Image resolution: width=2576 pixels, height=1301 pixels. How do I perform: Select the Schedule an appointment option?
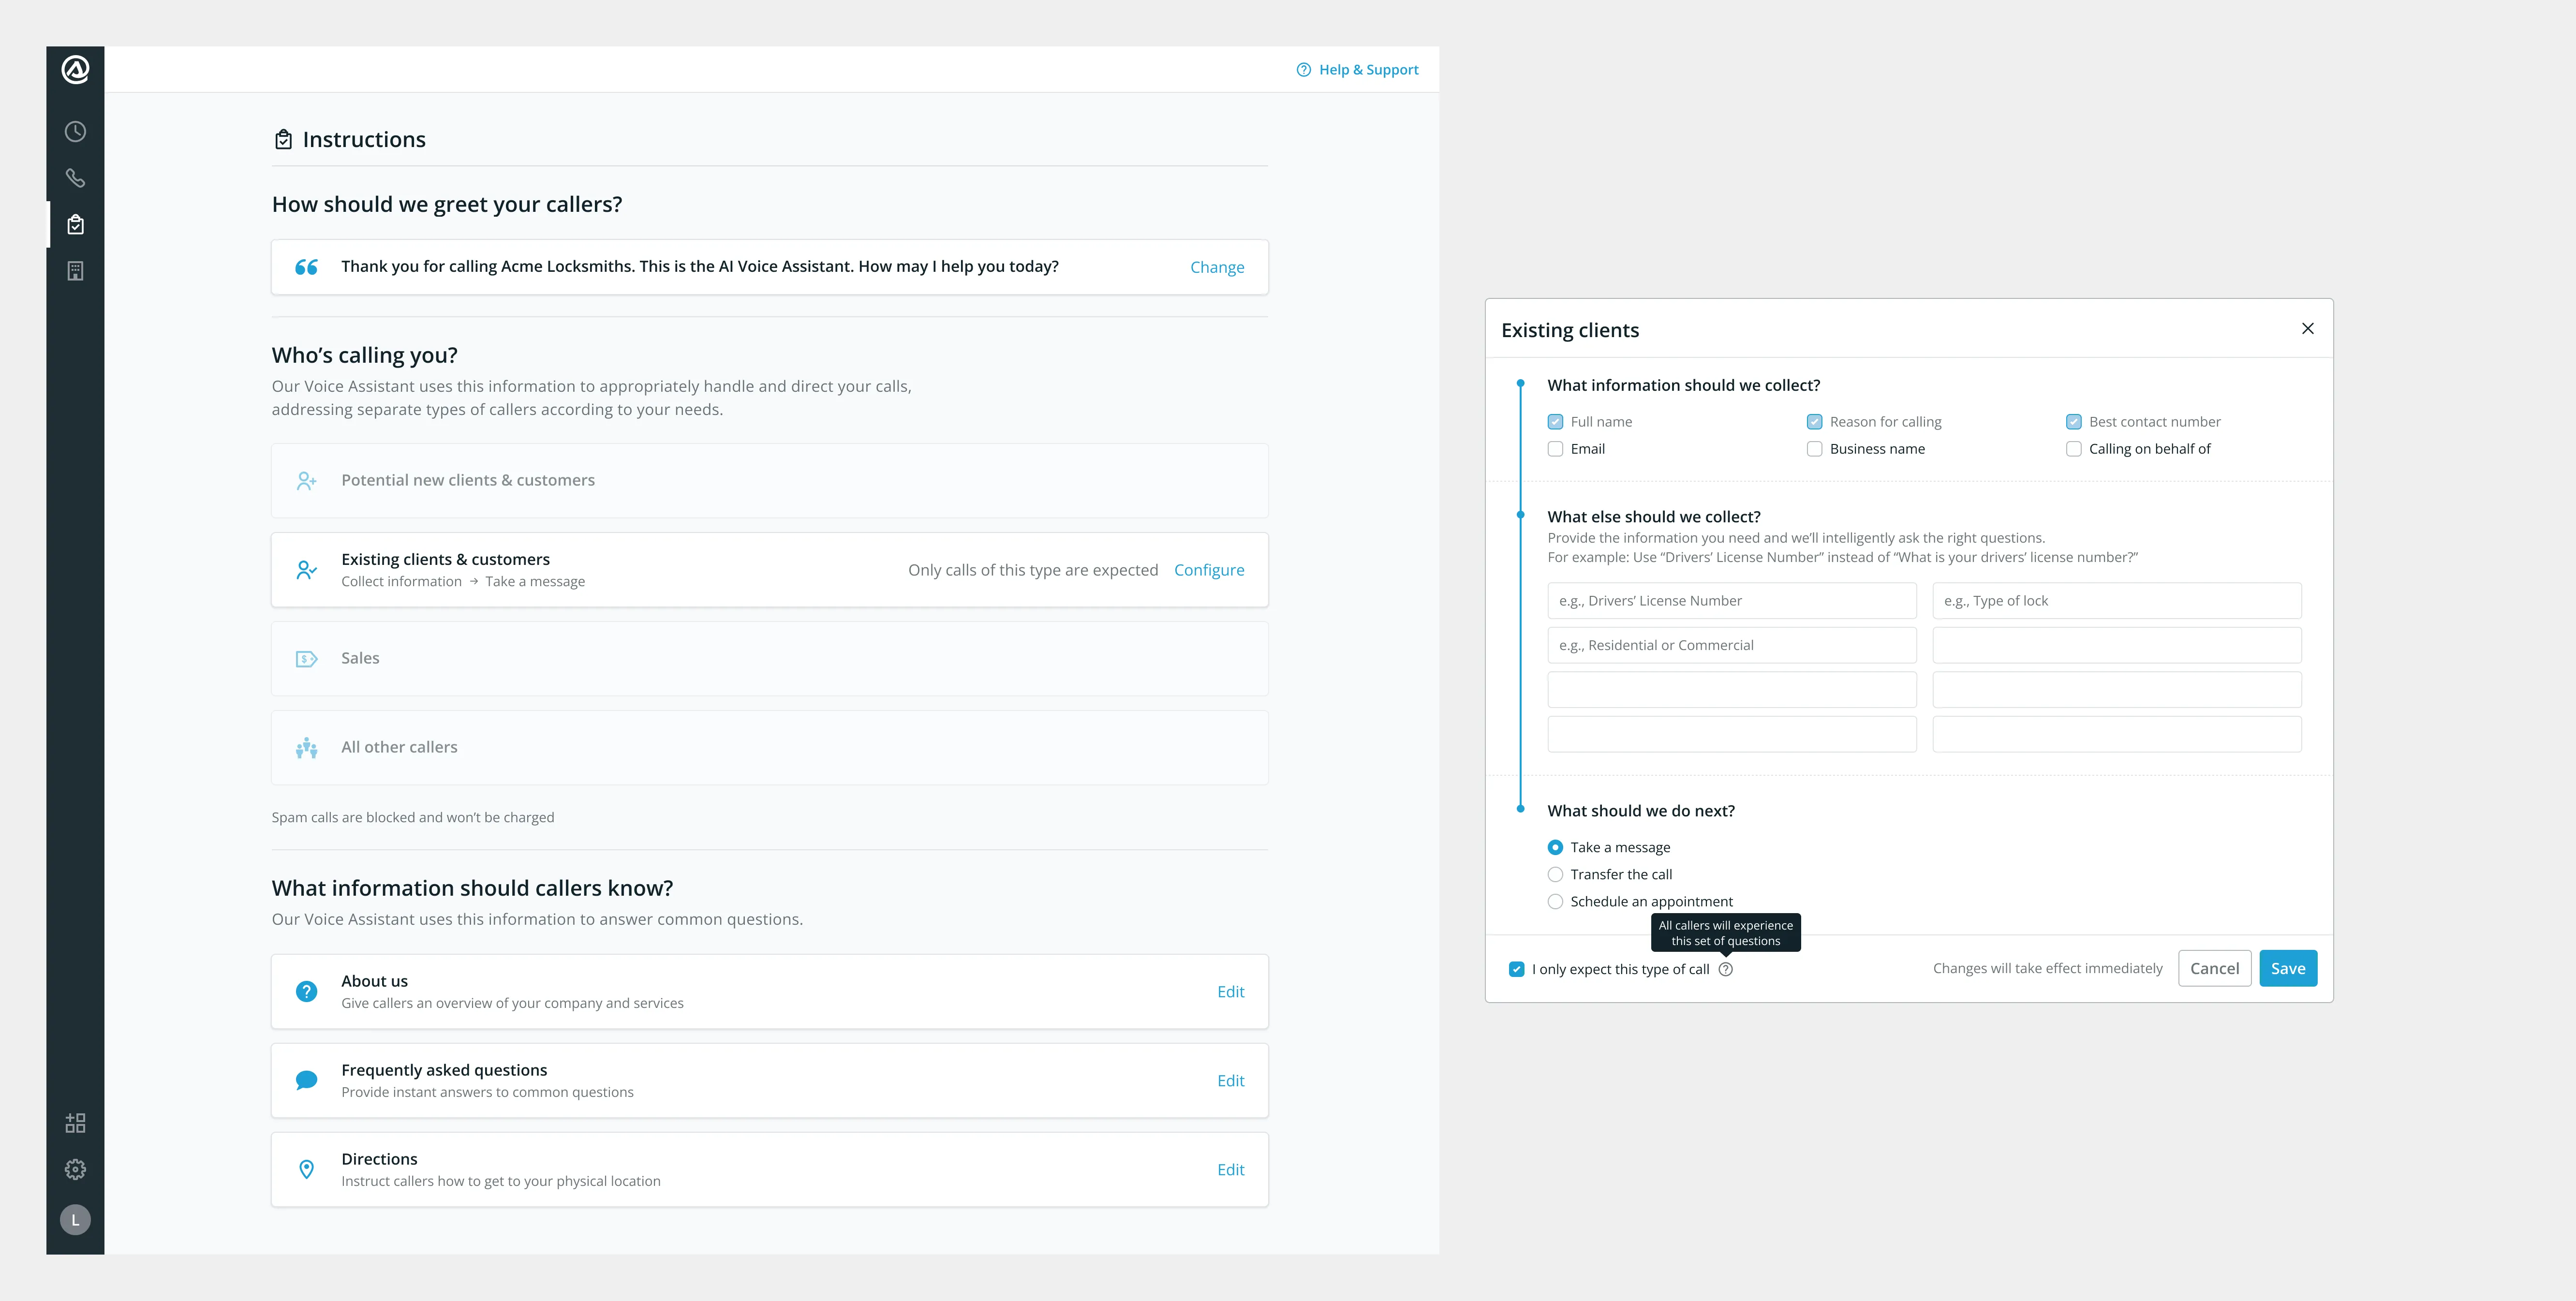(x=1555, y=901)
